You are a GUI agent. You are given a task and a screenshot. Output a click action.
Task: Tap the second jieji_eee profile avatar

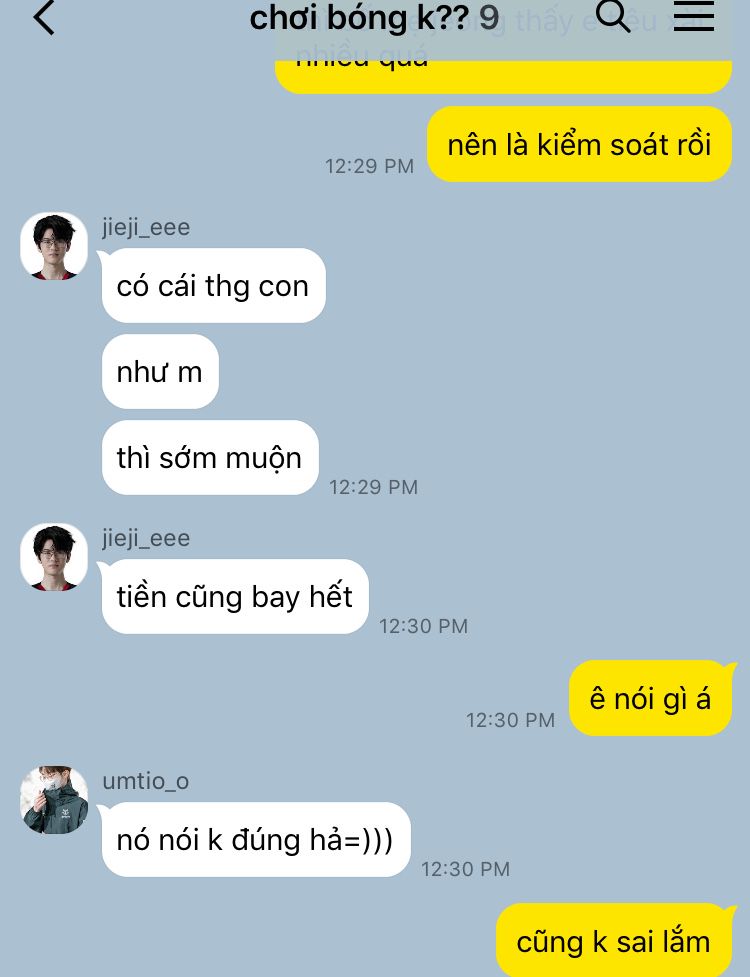coord(54,556)
